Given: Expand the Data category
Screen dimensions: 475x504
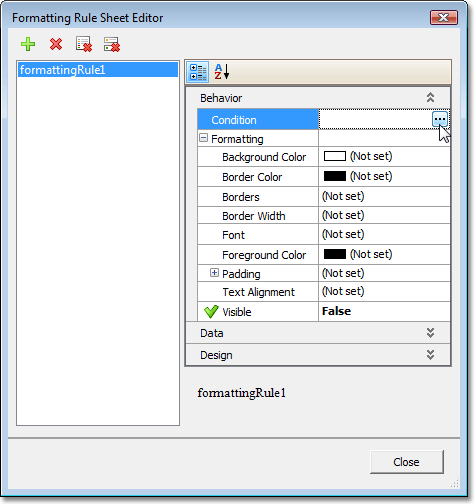Looking at the screenshot, I should tap(318, 333).
